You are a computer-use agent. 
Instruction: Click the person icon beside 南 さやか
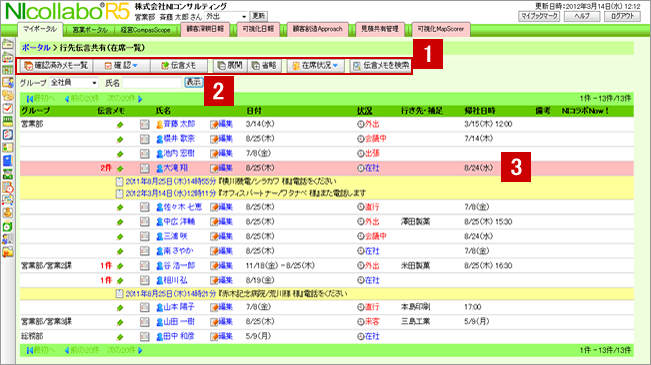coord(159,251)
